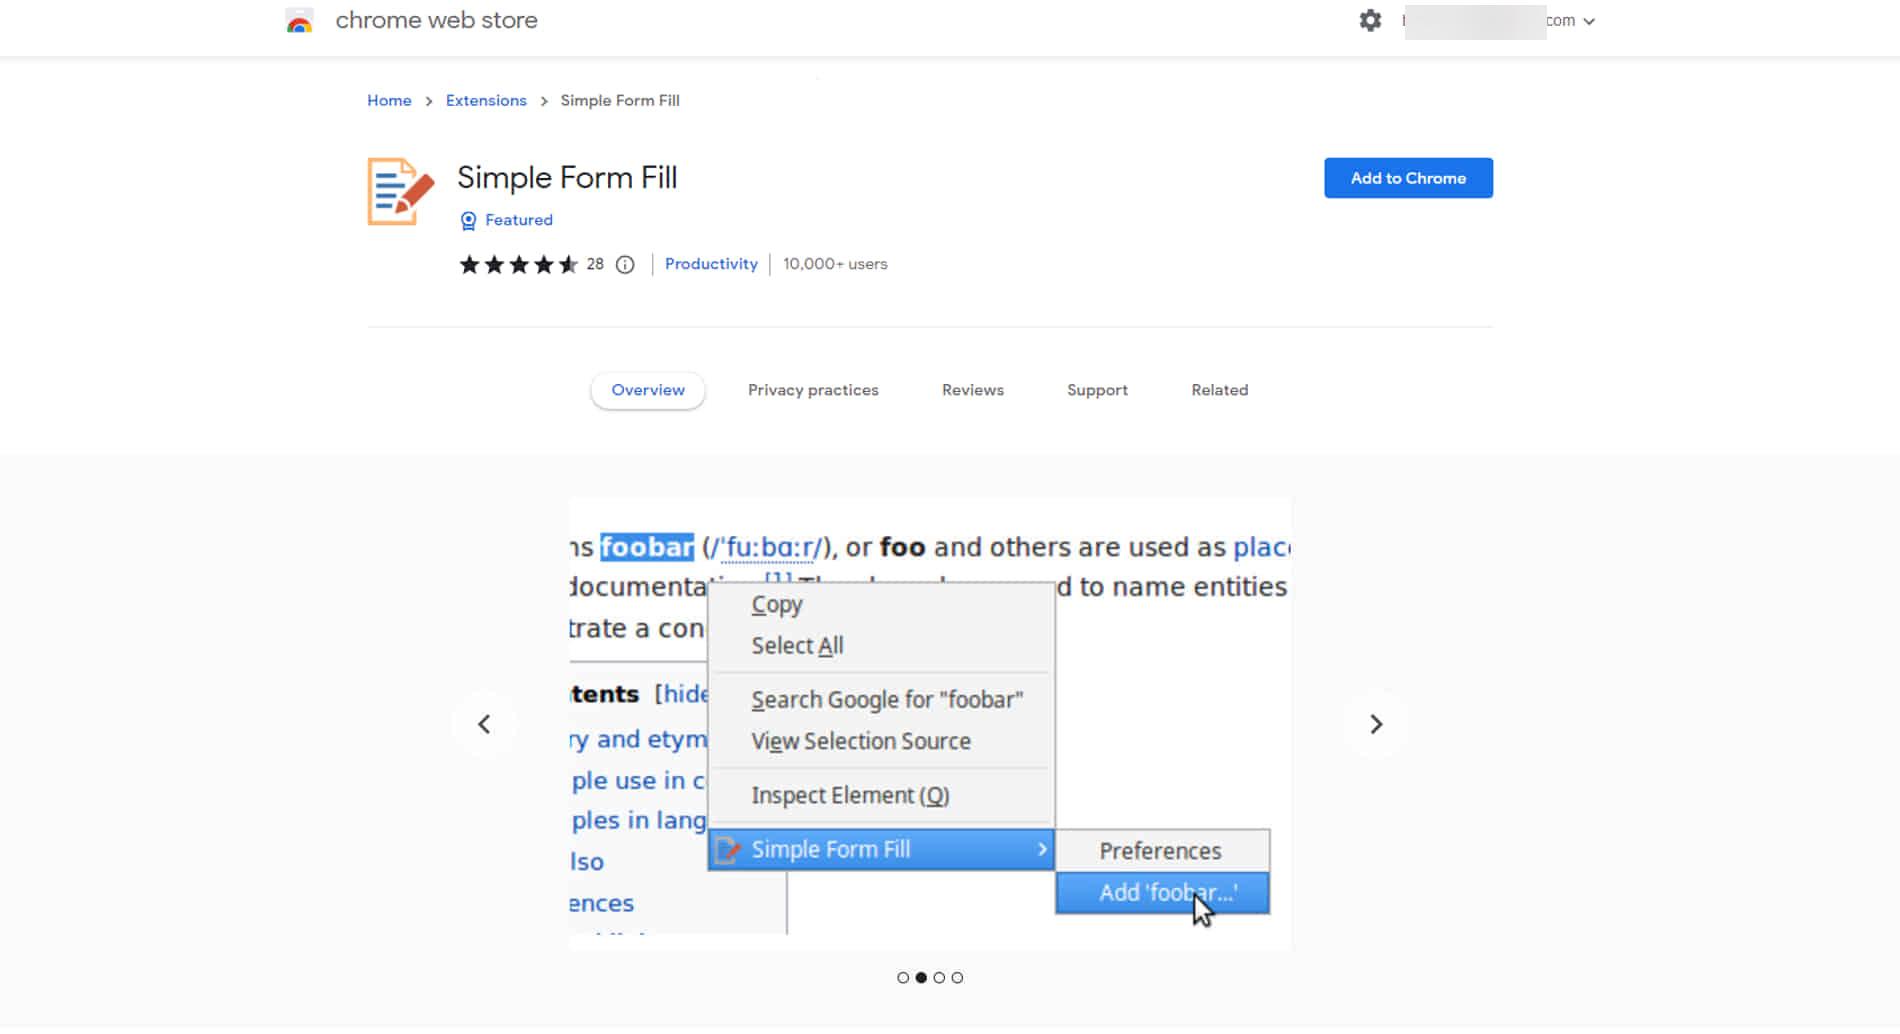Click the chrome web store logo

click(x=299, y=20)
